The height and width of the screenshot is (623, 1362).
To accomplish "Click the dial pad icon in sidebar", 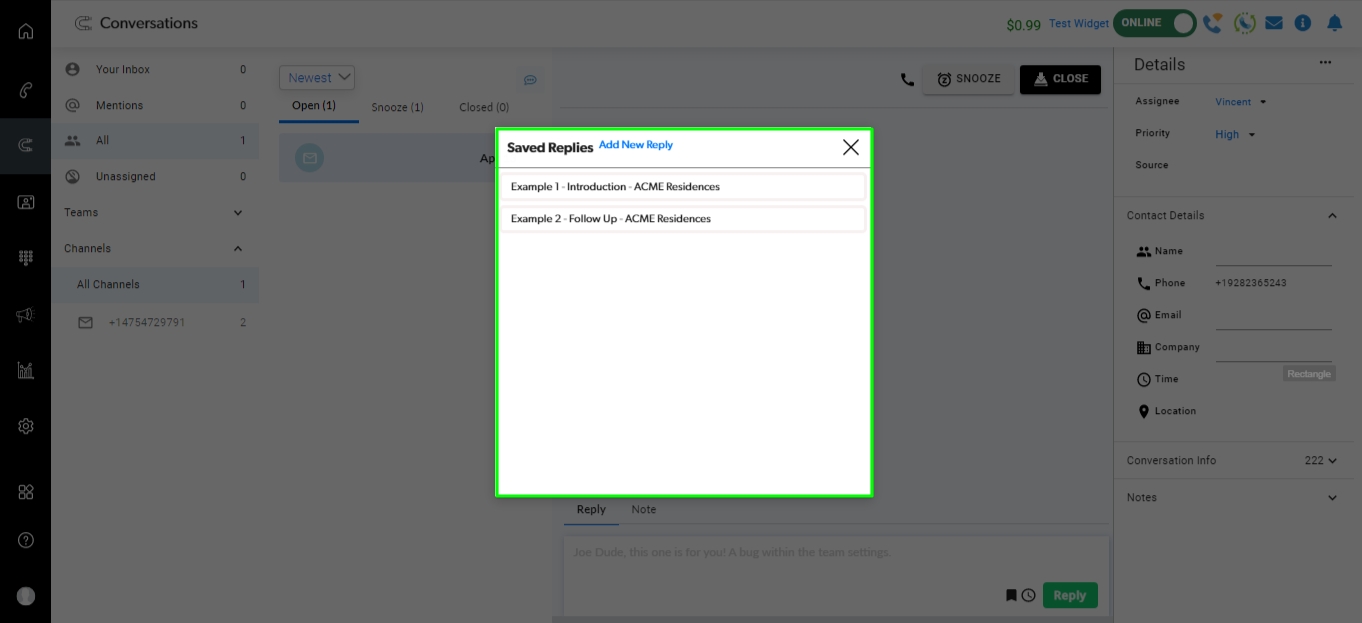I will pos(26,258).
